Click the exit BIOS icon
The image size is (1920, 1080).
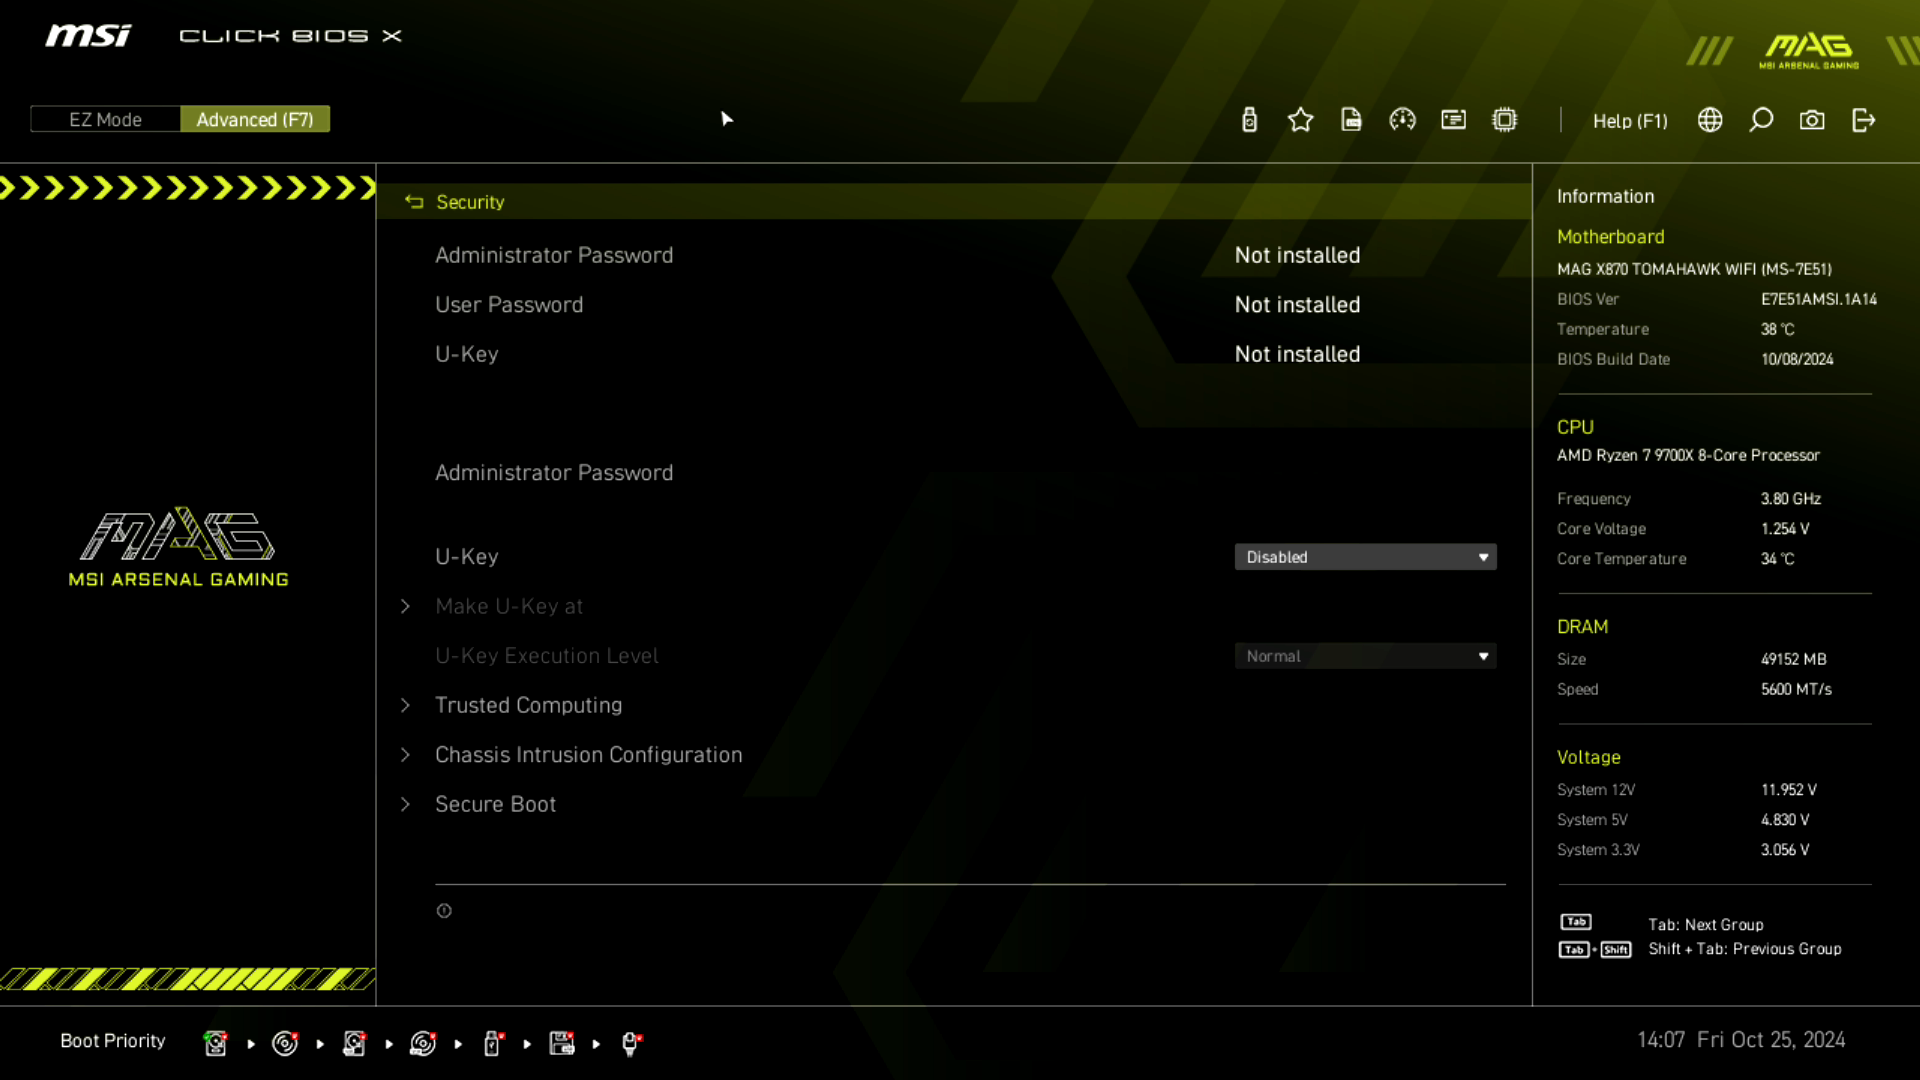1863,120
